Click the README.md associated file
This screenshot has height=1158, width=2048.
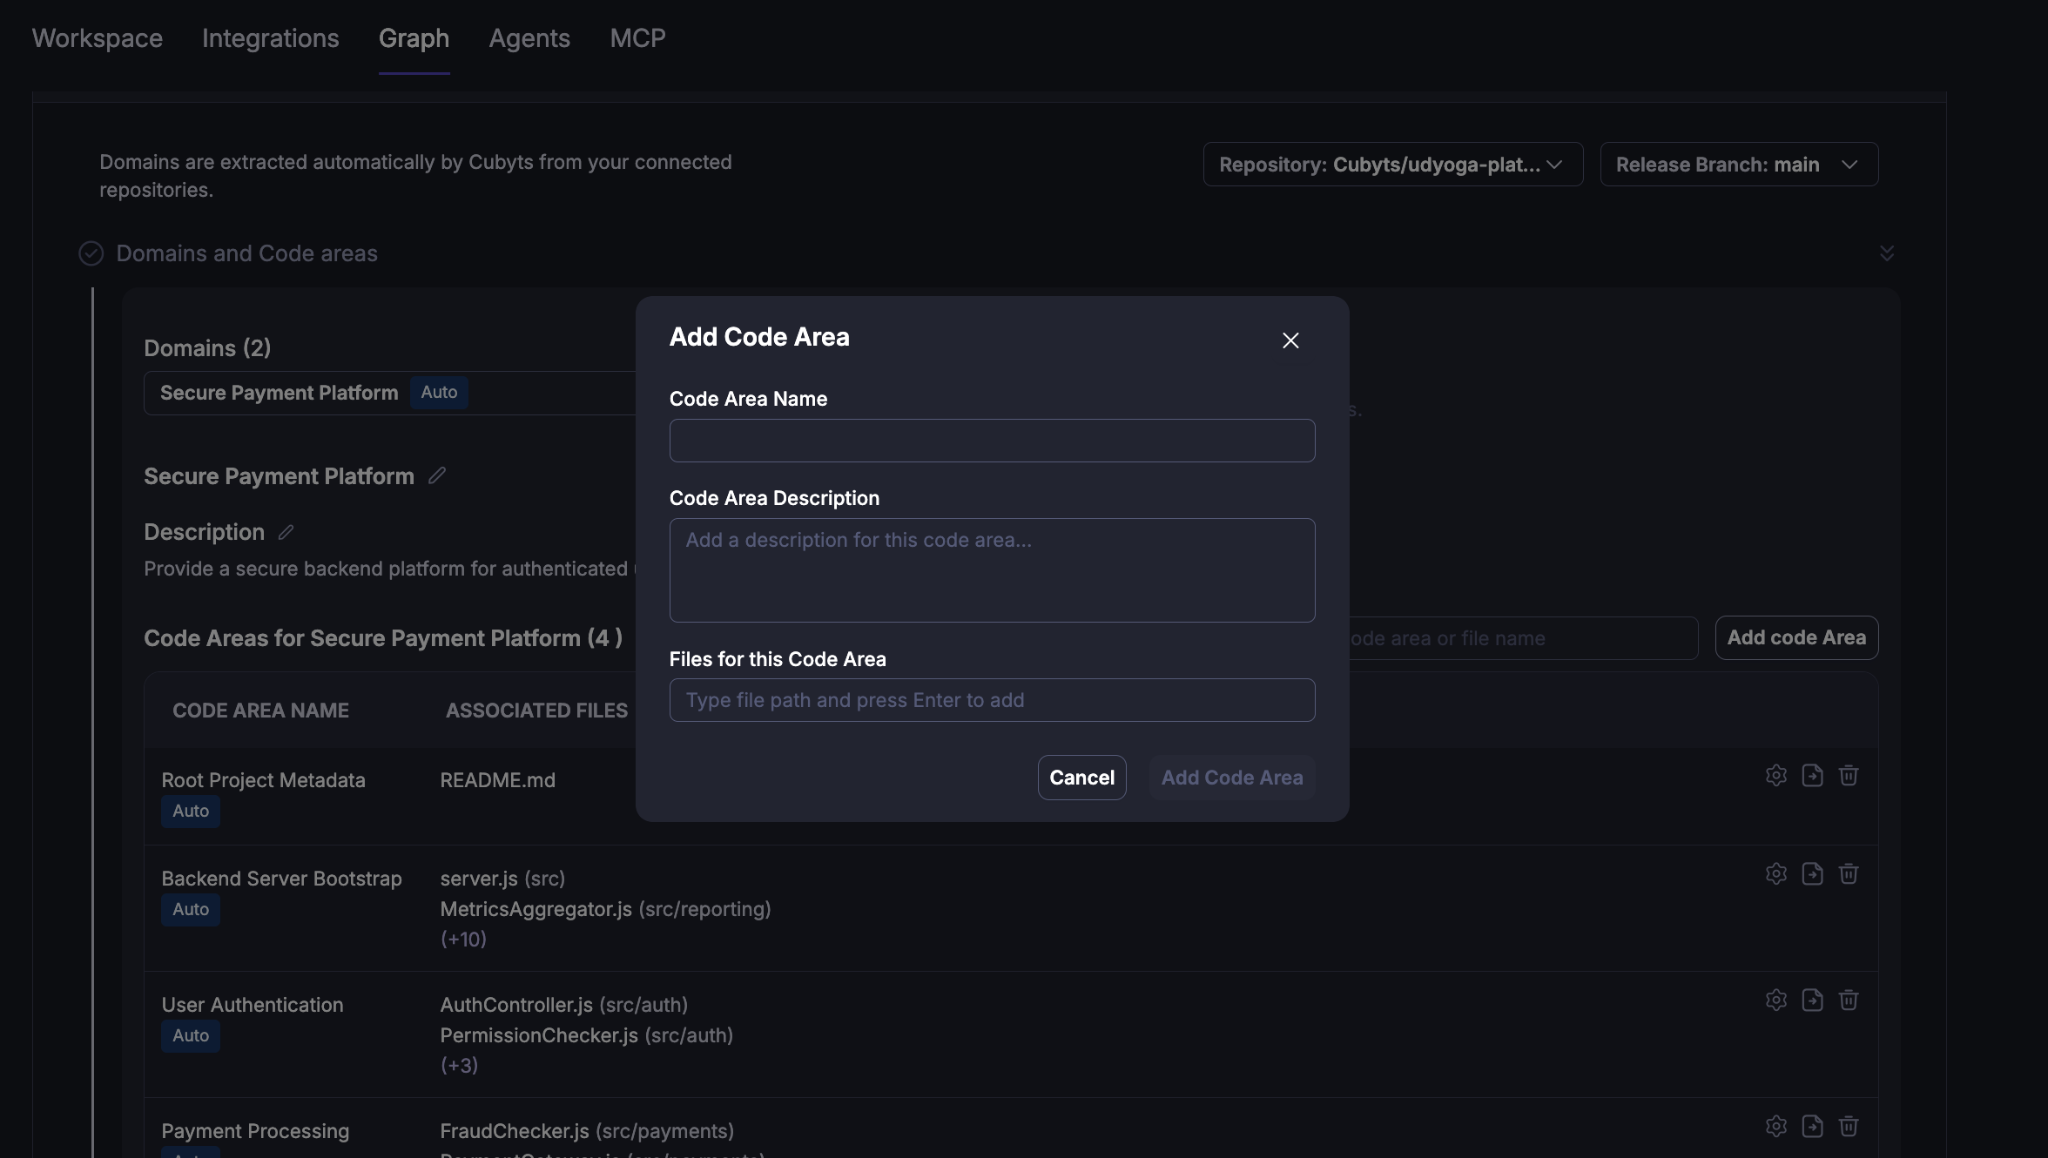pyautogui.click(x=497, y=780)
